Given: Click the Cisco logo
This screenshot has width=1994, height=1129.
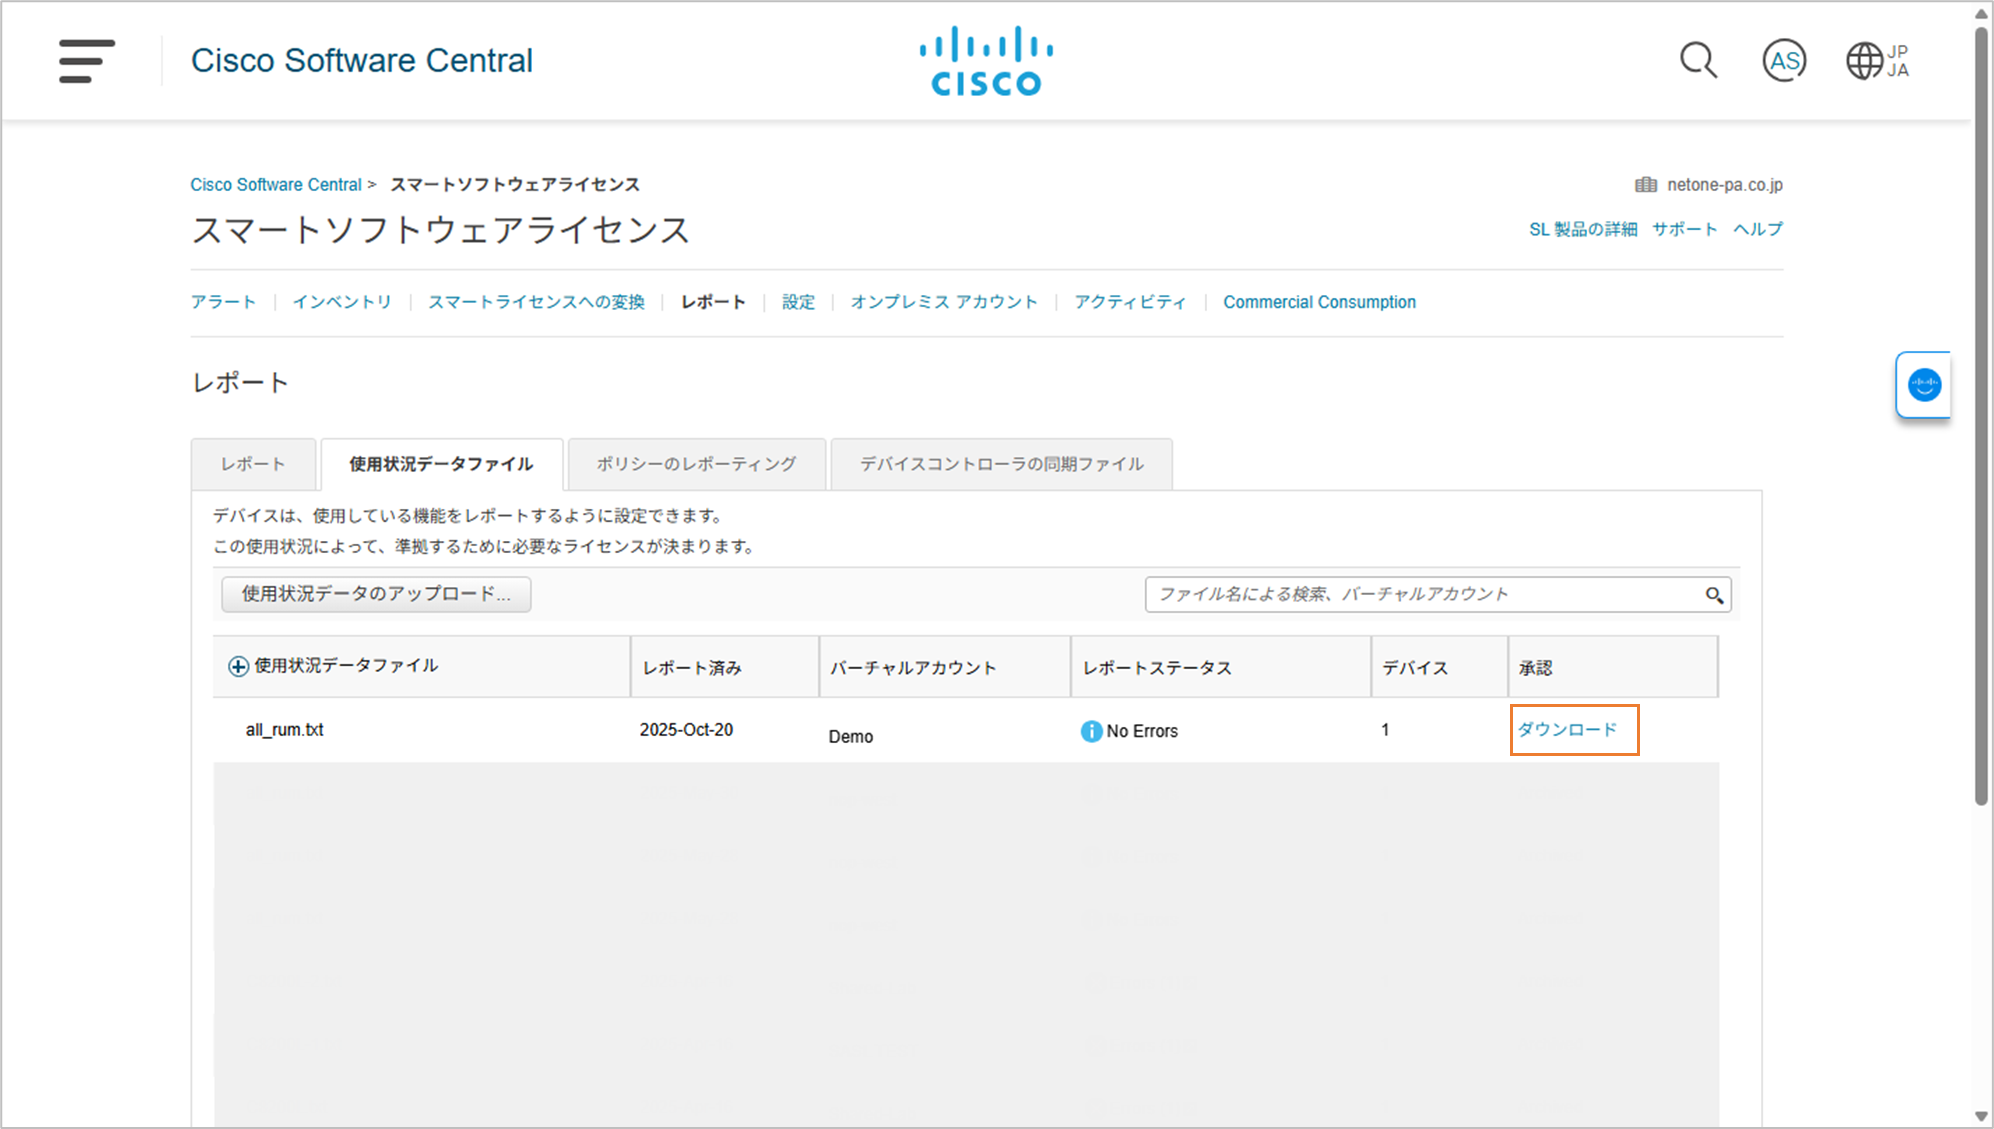Looking at the screenshot, I should point(986,61).
